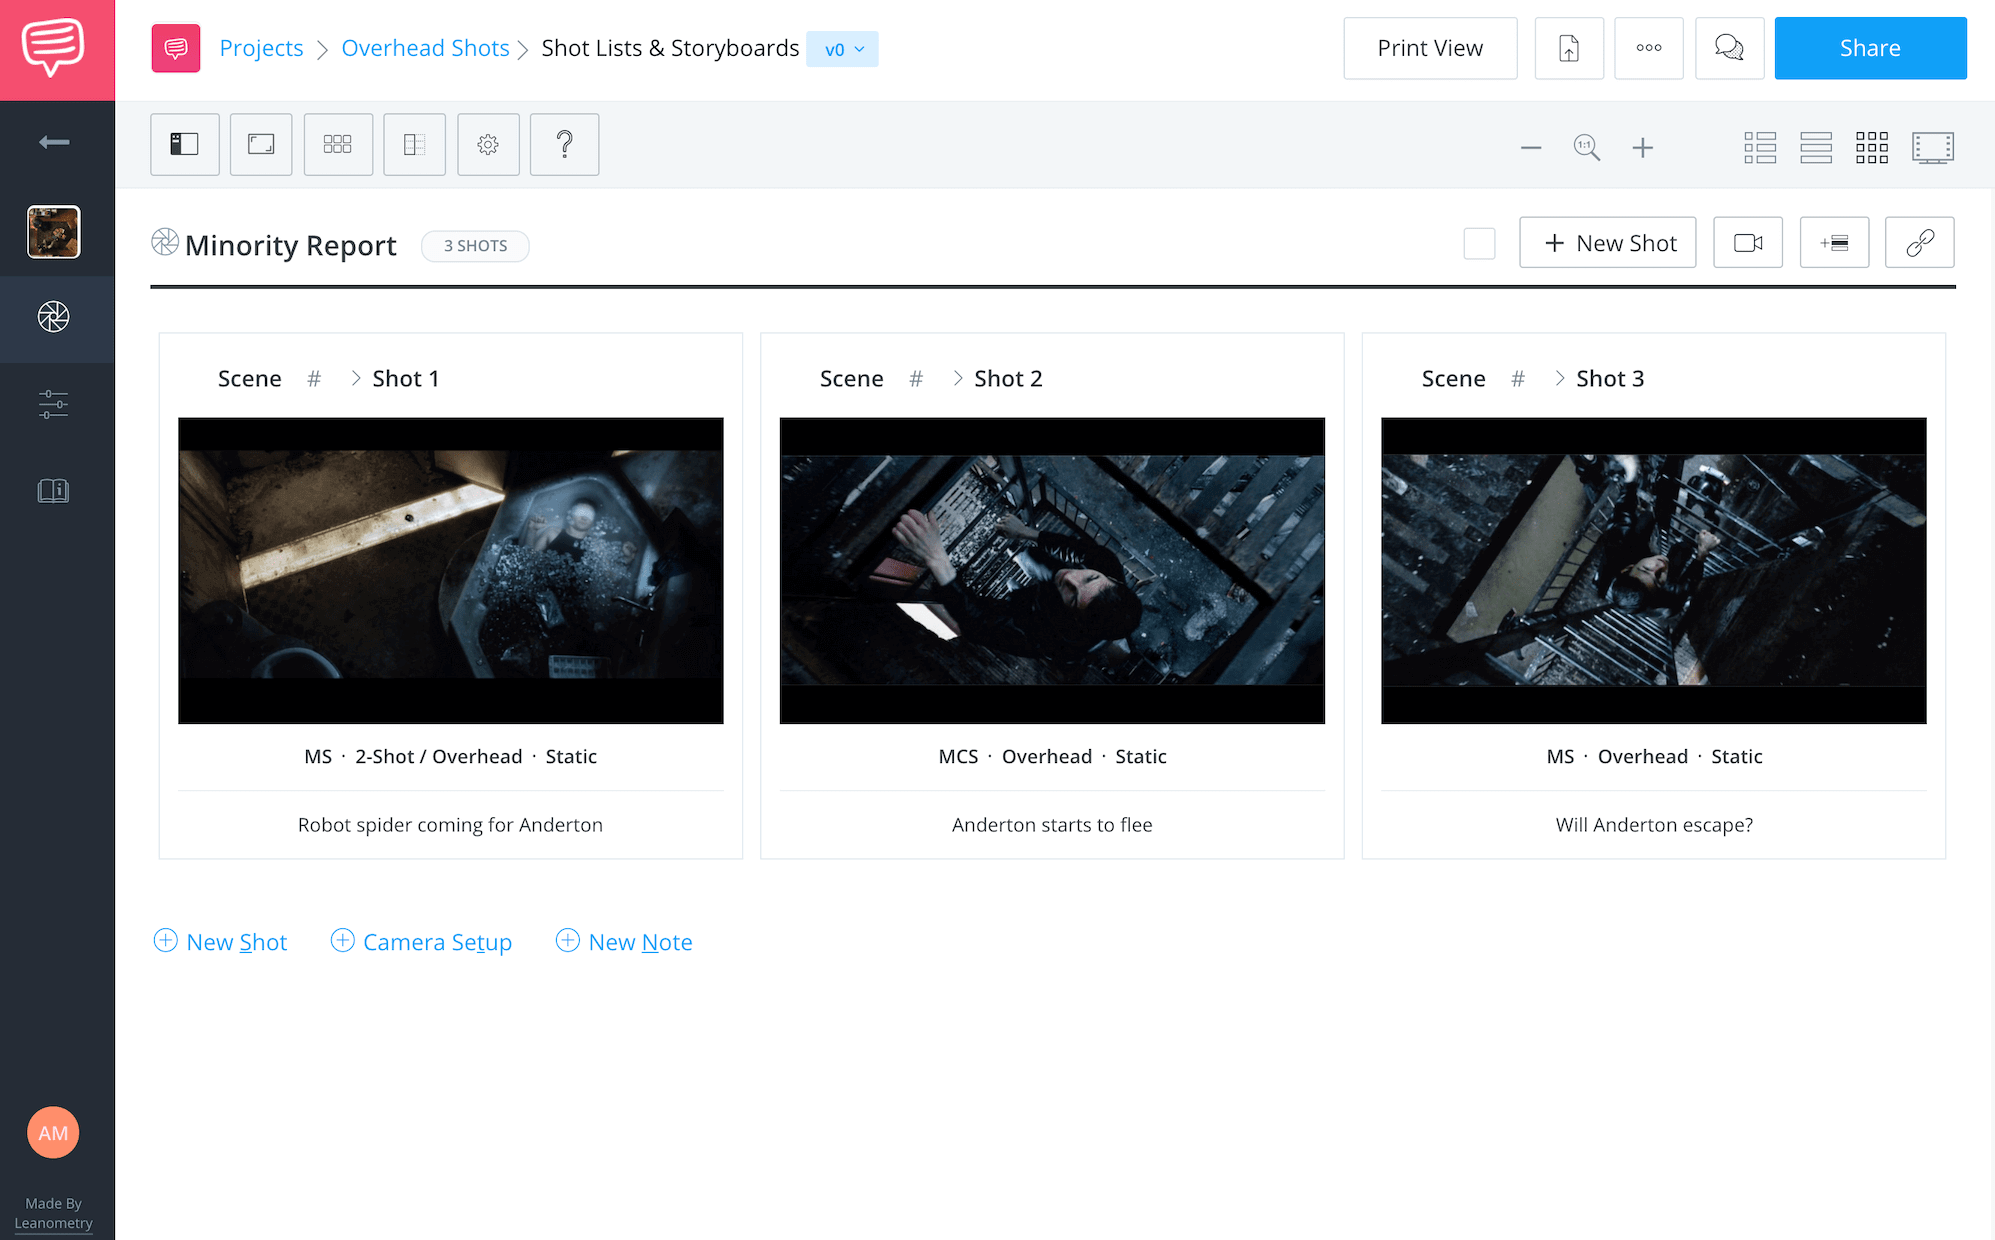Switch to compact list view layout
1995x1240 pixels.
[x=1816, y=147]
